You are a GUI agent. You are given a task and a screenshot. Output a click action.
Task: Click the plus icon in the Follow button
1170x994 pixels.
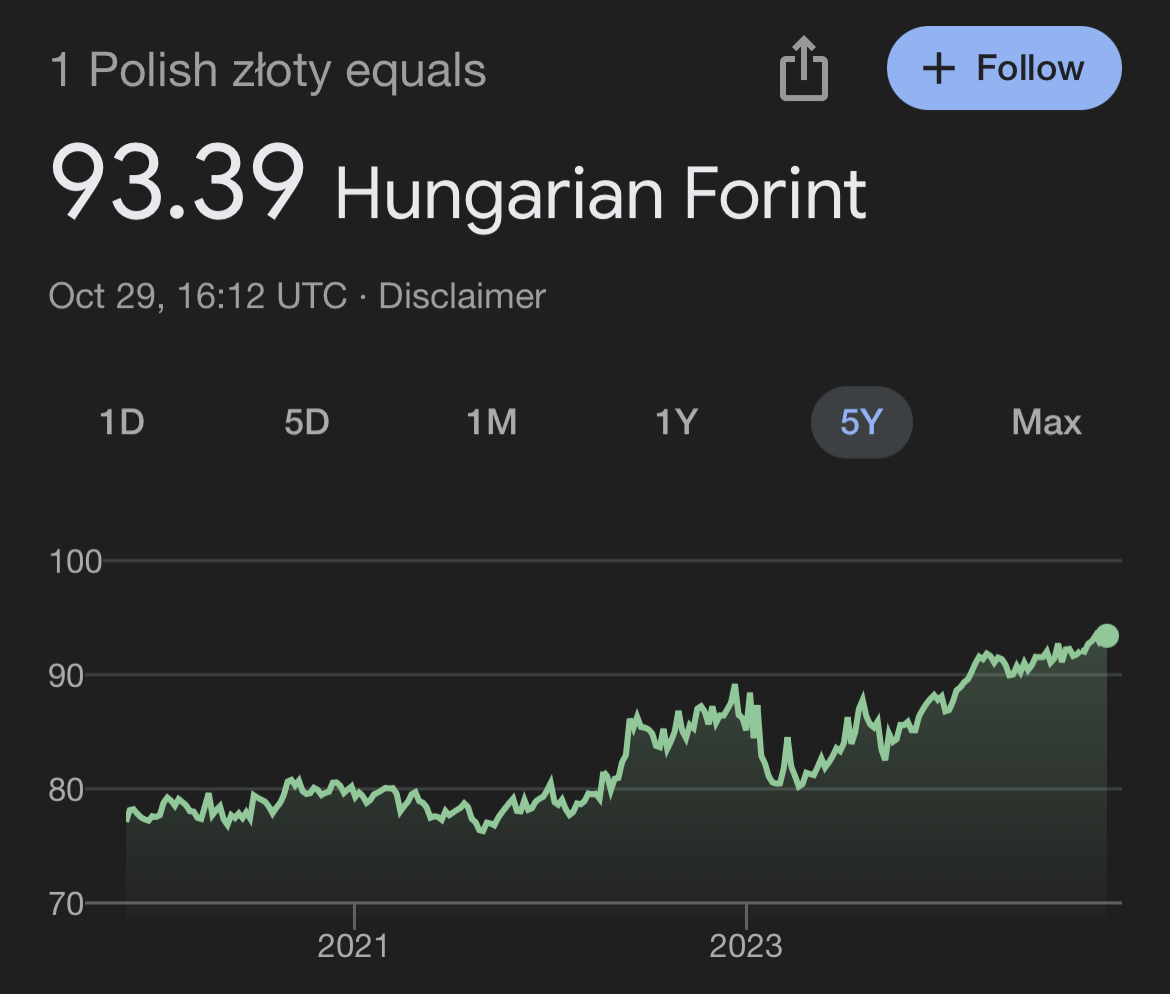[939, 69]
